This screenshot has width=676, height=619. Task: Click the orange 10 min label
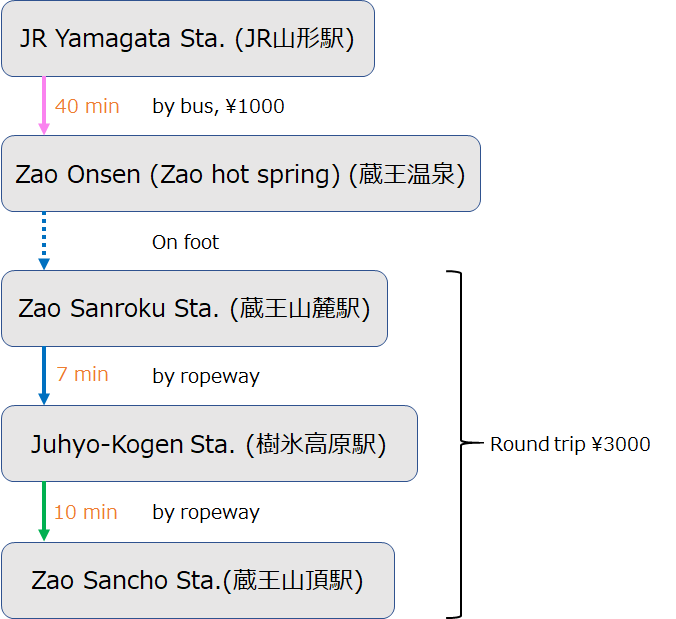click(86, 513)
